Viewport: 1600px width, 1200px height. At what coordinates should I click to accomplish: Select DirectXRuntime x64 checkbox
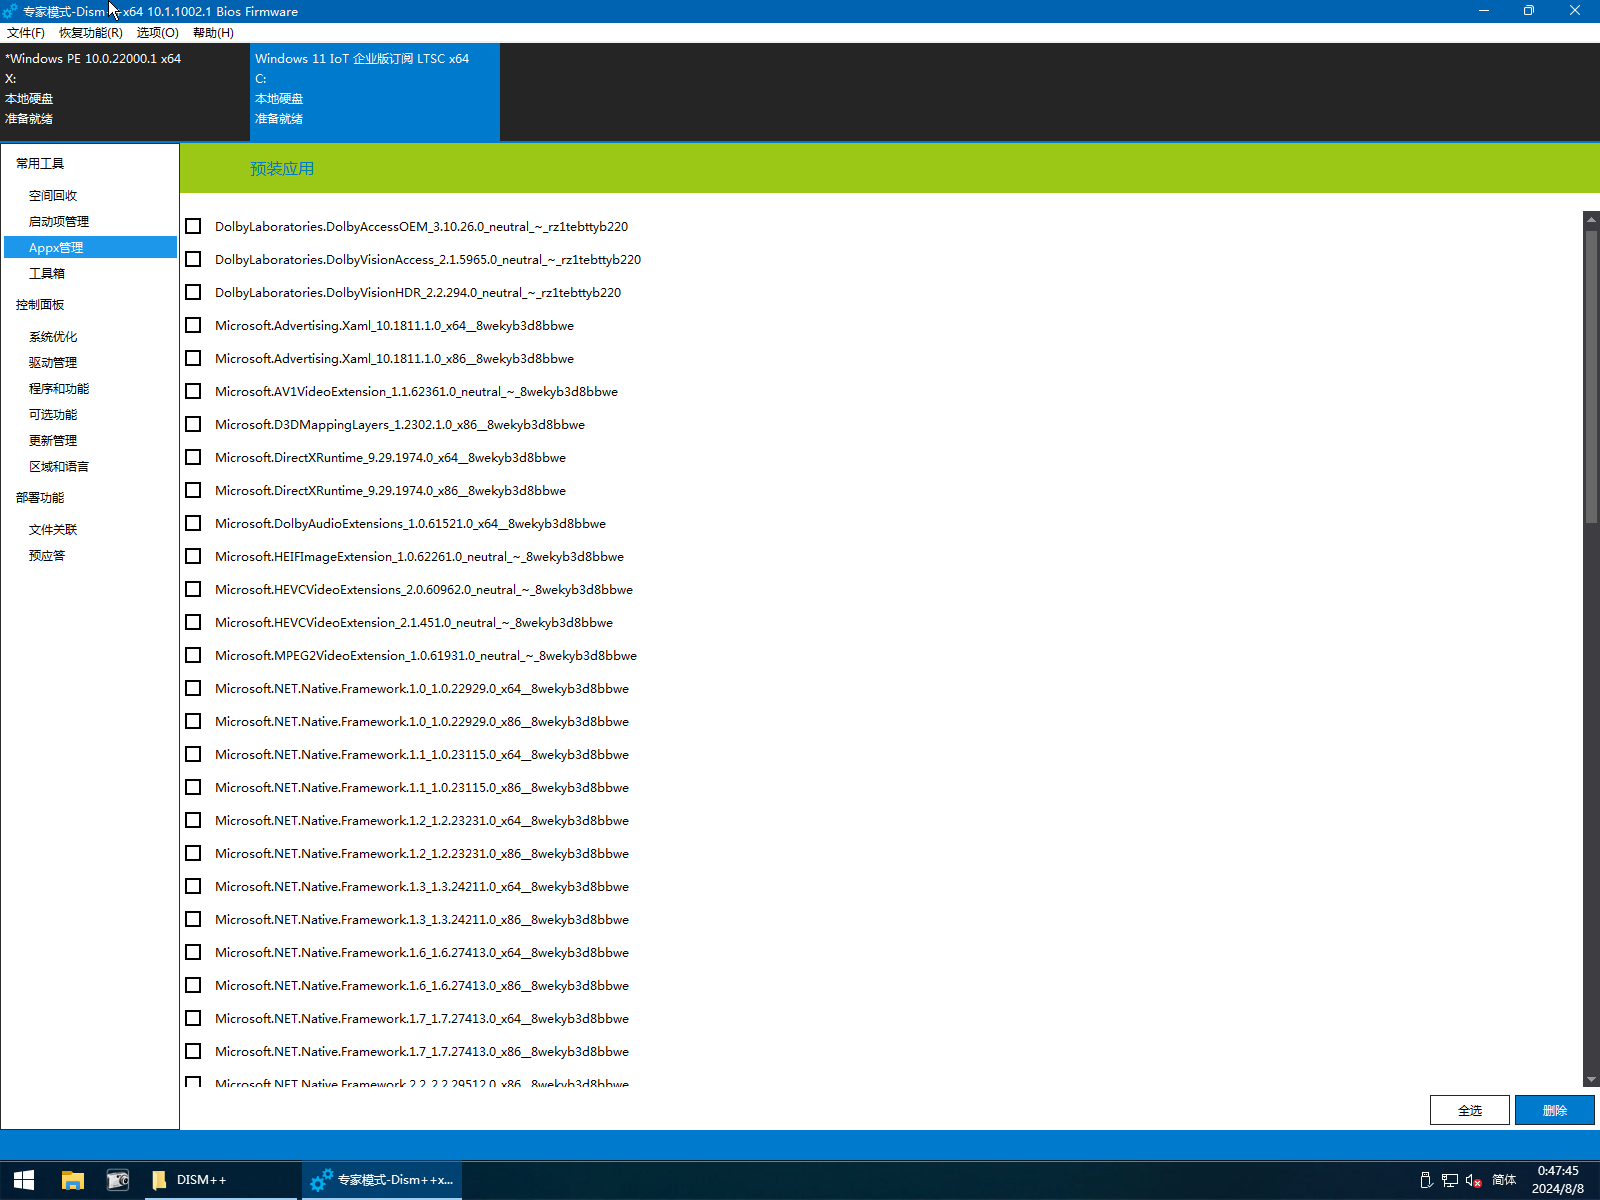click(x=193, y=457)
